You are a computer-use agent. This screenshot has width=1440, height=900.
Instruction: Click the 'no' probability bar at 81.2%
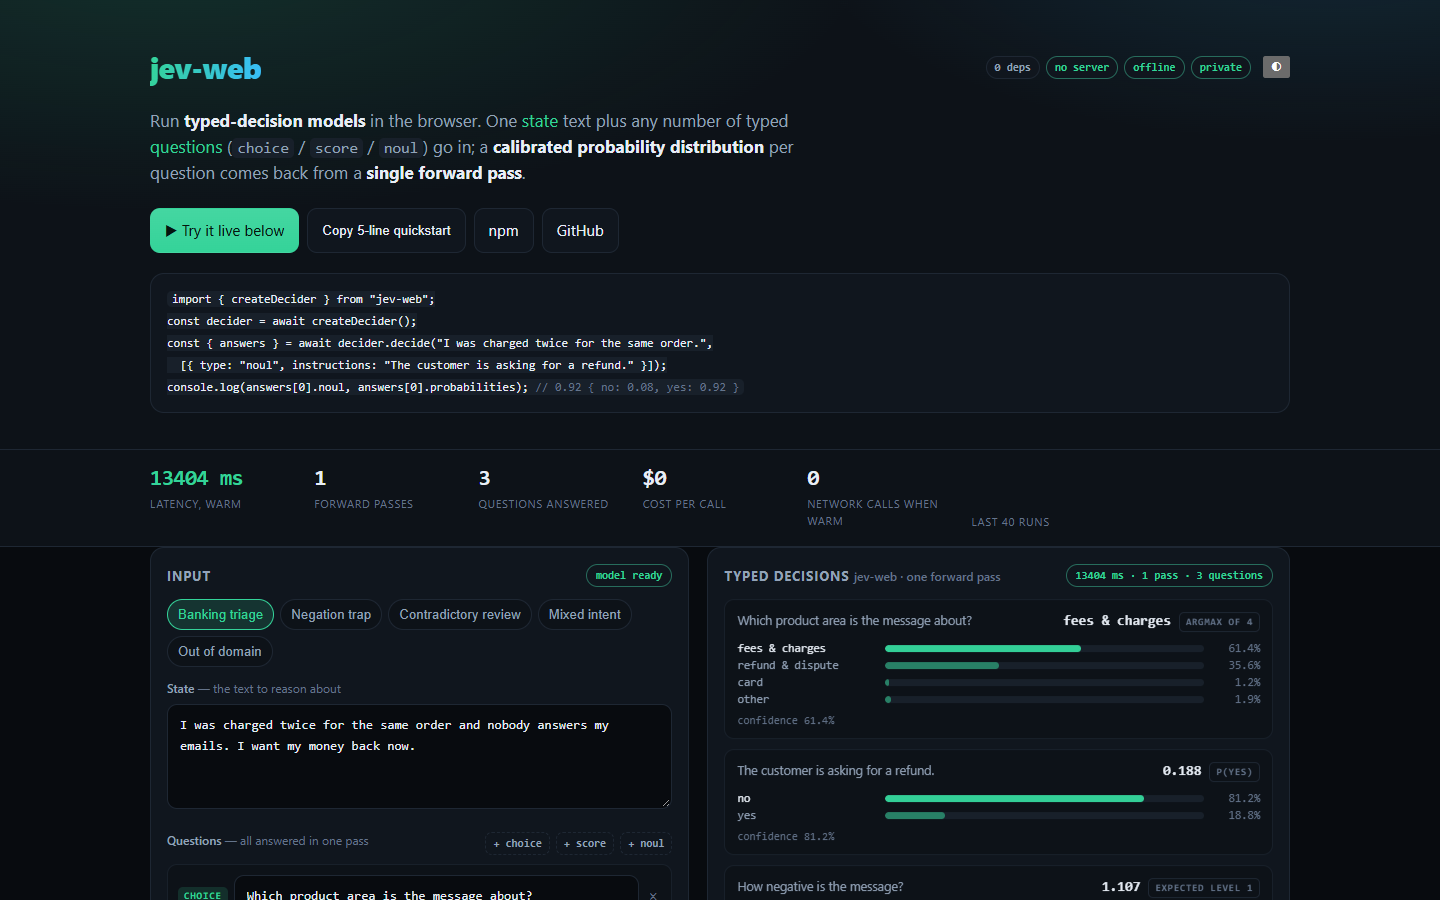coord(1044,799)
